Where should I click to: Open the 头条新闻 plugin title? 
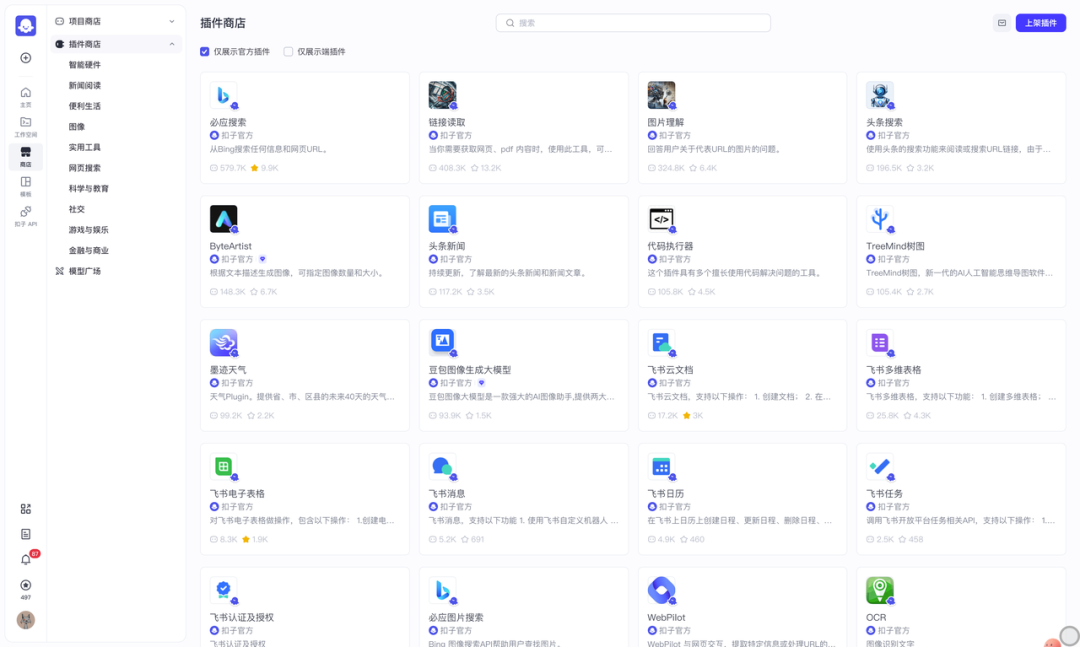click(x=447, y=246)
